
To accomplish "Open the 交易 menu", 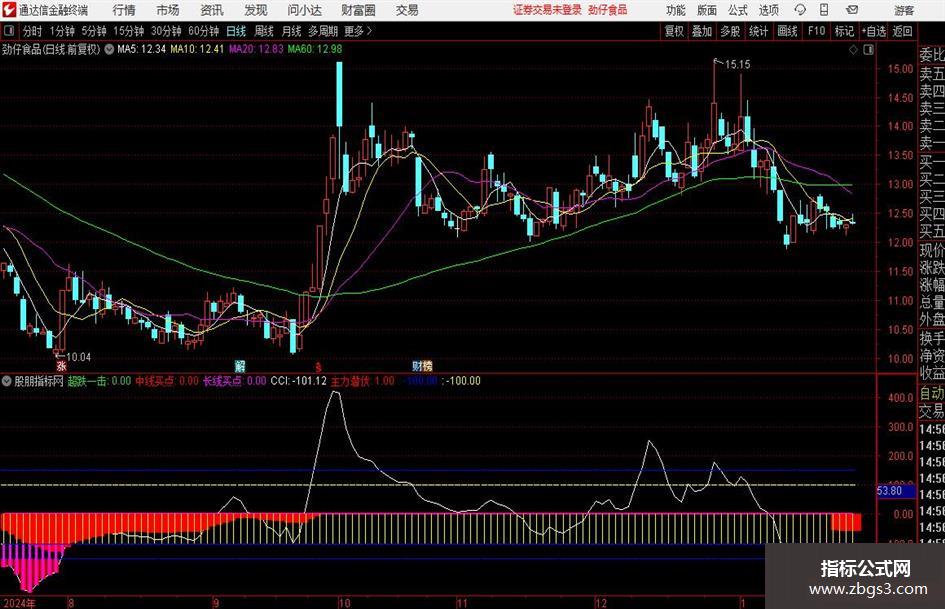I will click(x=407, y=10).
